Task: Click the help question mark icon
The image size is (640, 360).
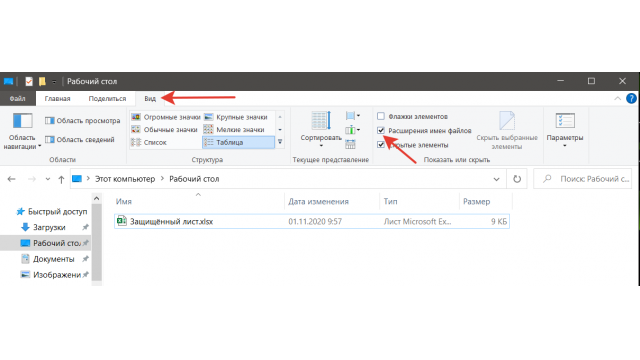Action: (x=631, y=98)
